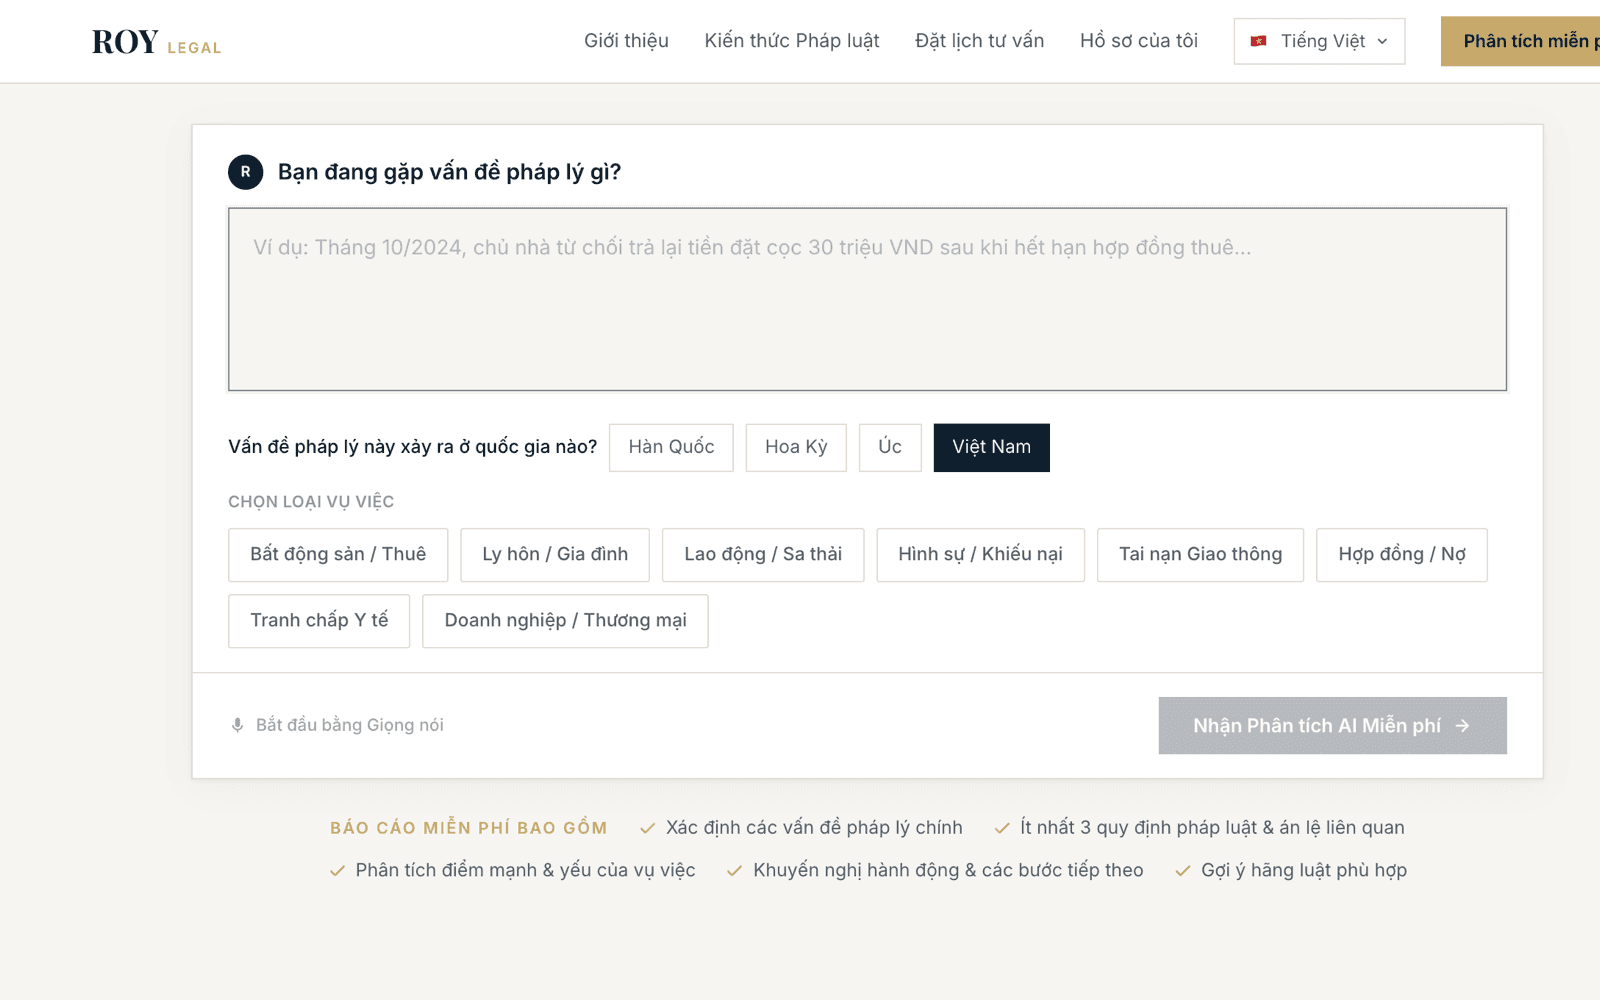Viewport: 1600px width, 1000px height.
Task: Click heading Bạn đang gặp vấn đề pháp lý gì?
Action: pos(449,172)
